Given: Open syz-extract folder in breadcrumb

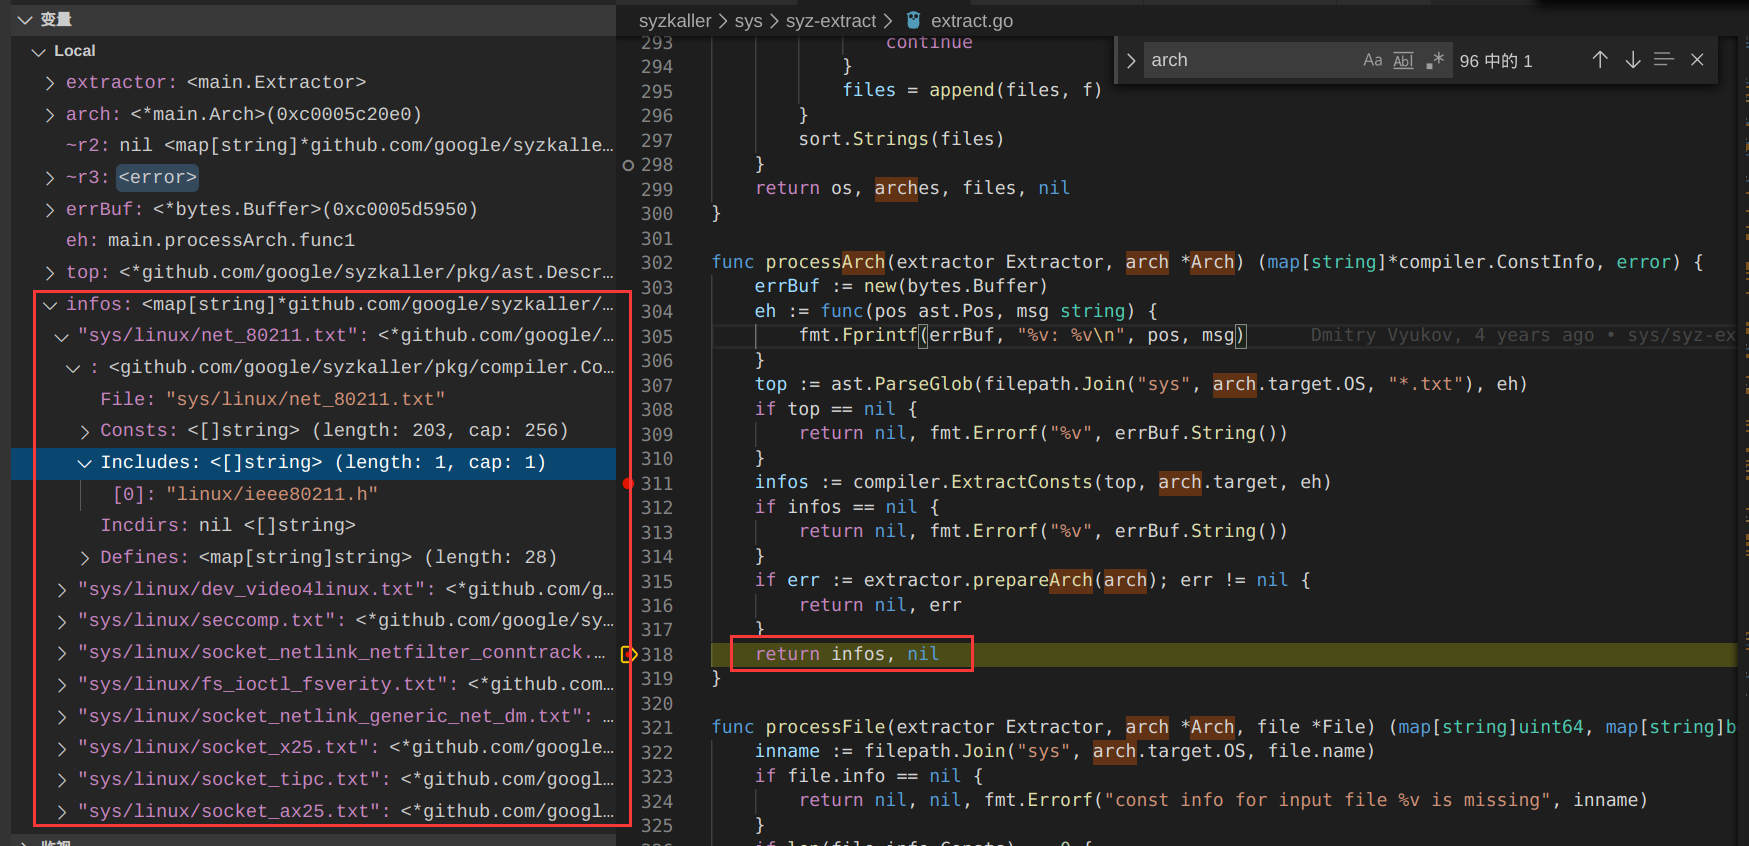Looking at the screenshot, I should (x=830, y=21).
